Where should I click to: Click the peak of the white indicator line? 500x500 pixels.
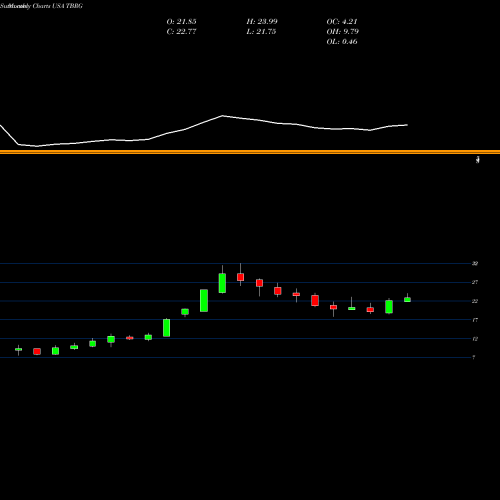pos(222,116)
